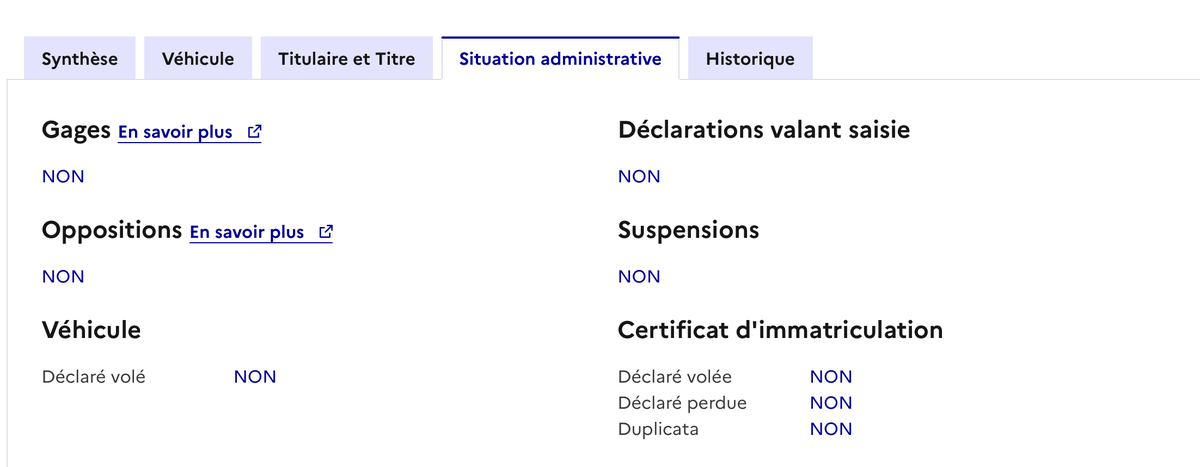The width and height of the screenshot is (1200, 467).
Task: Click the NON value under Gages
Action: (x=63, y=177)
